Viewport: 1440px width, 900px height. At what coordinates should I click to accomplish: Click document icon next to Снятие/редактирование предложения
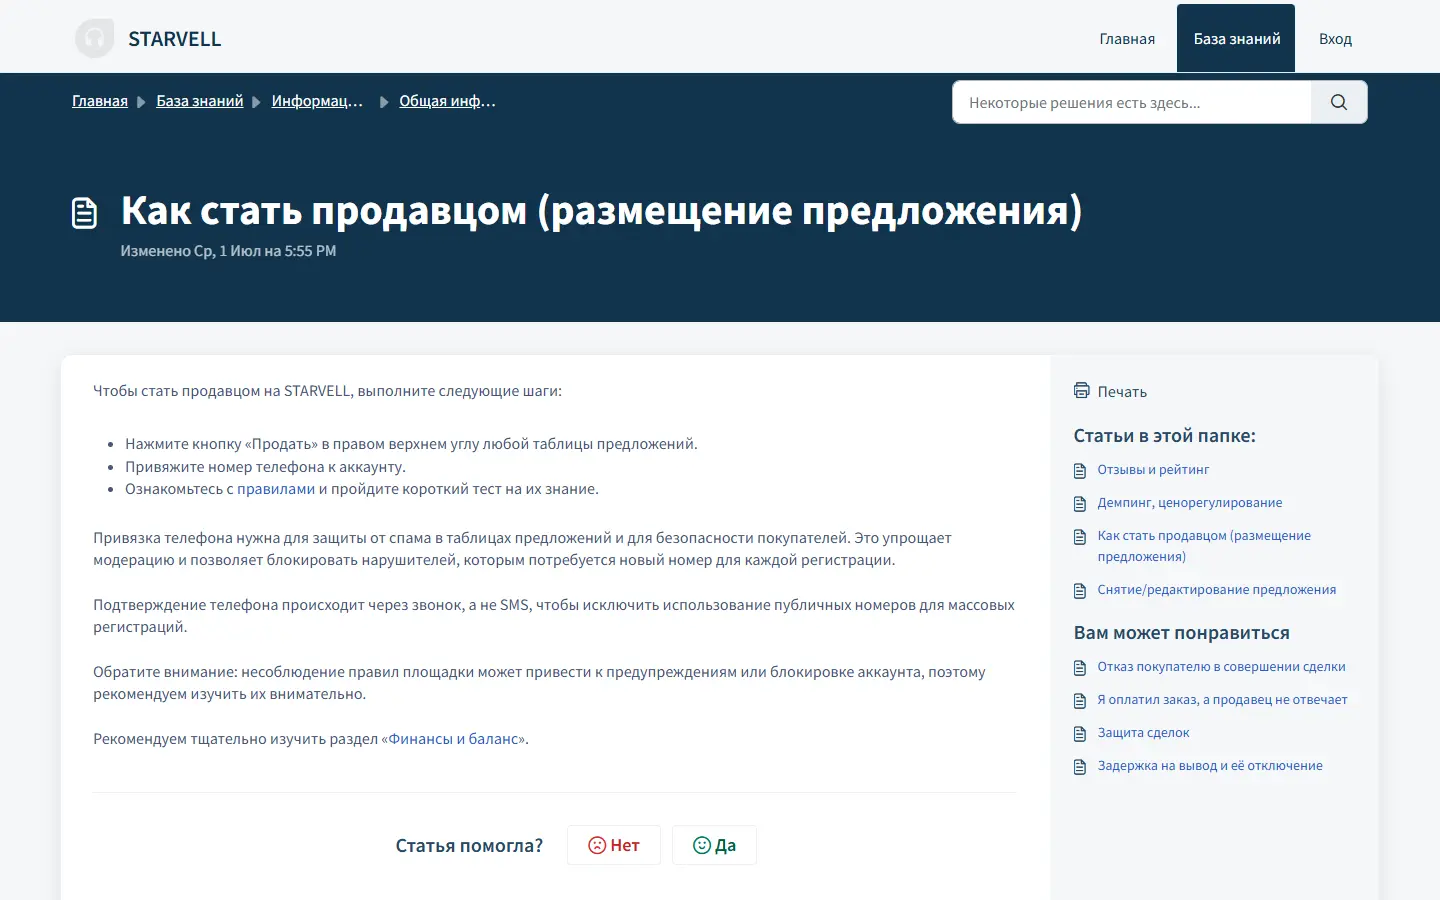point(1080,591)
